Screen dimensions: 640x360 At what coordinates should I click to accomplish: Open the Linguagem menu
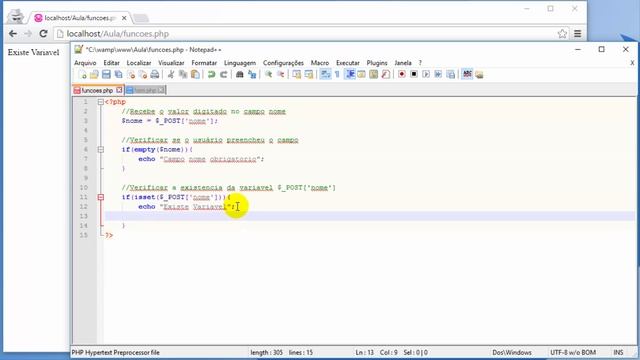(x=240, y=63)
